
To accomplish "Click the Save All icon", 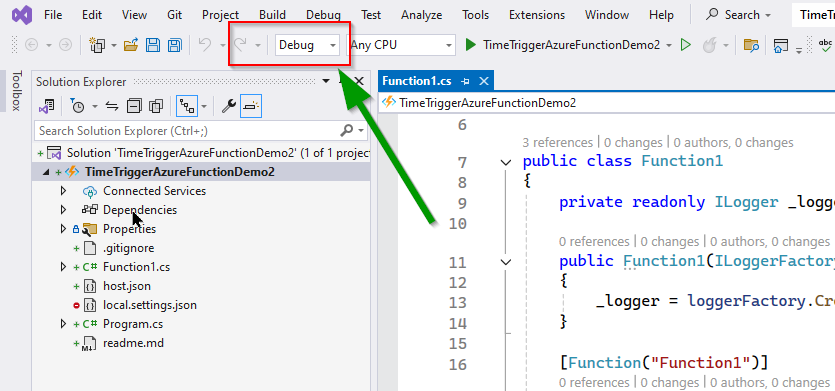I will tap(174, 45).
